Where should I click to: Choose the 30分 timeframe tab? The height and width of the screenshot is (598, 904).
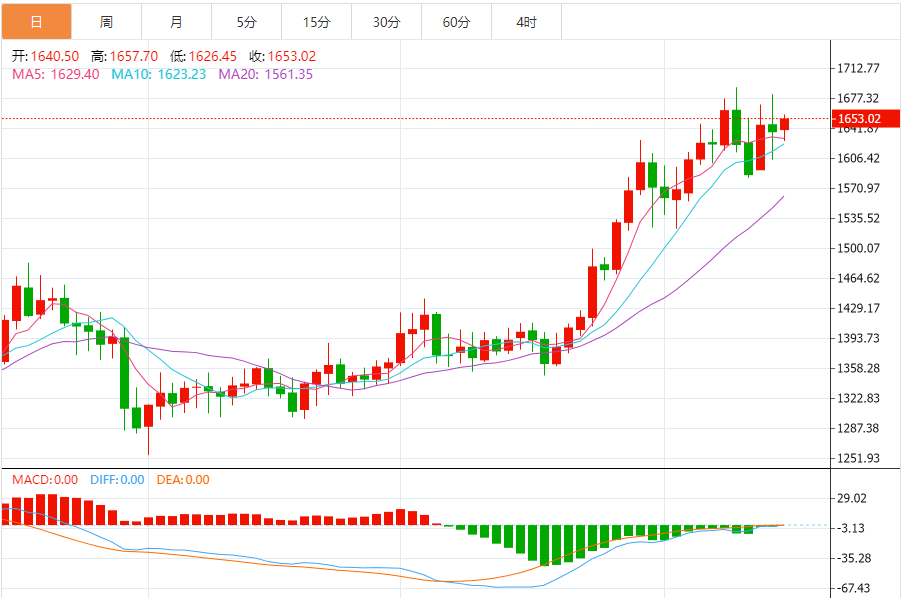tap(386, 21)
